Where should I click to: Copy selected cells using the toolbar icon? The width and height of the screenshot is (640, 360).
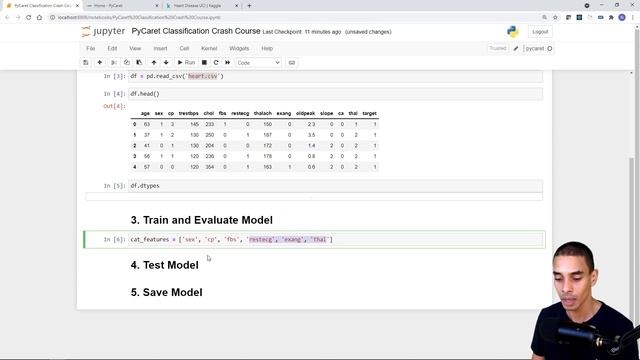(x=127, y=62)
